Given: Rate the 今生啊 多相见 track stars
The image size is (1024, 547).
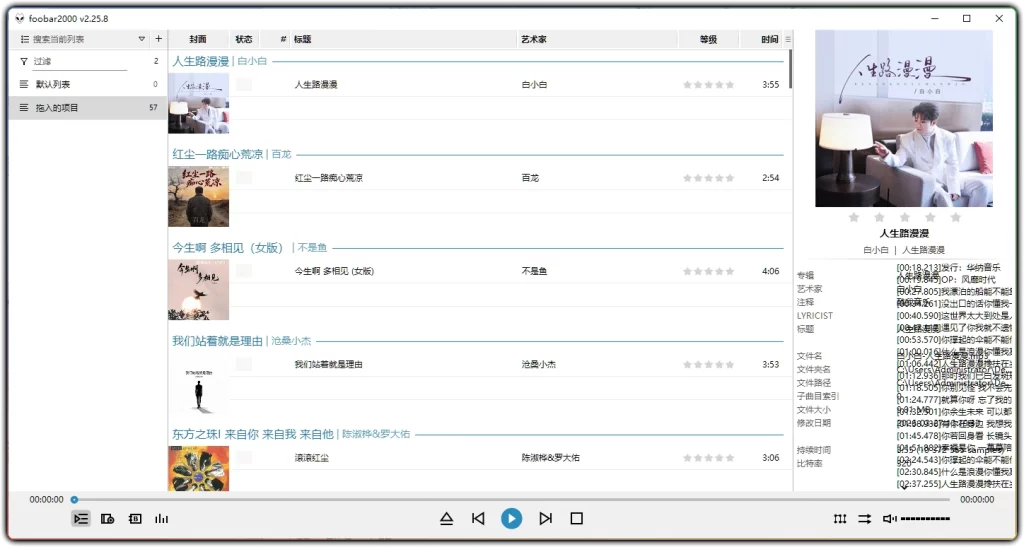Looking at the screenshot, I should [x=709, y=271].
